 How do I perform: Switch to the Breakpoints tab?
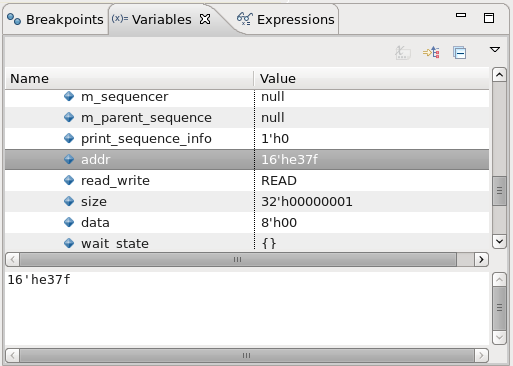pos(55,20)
